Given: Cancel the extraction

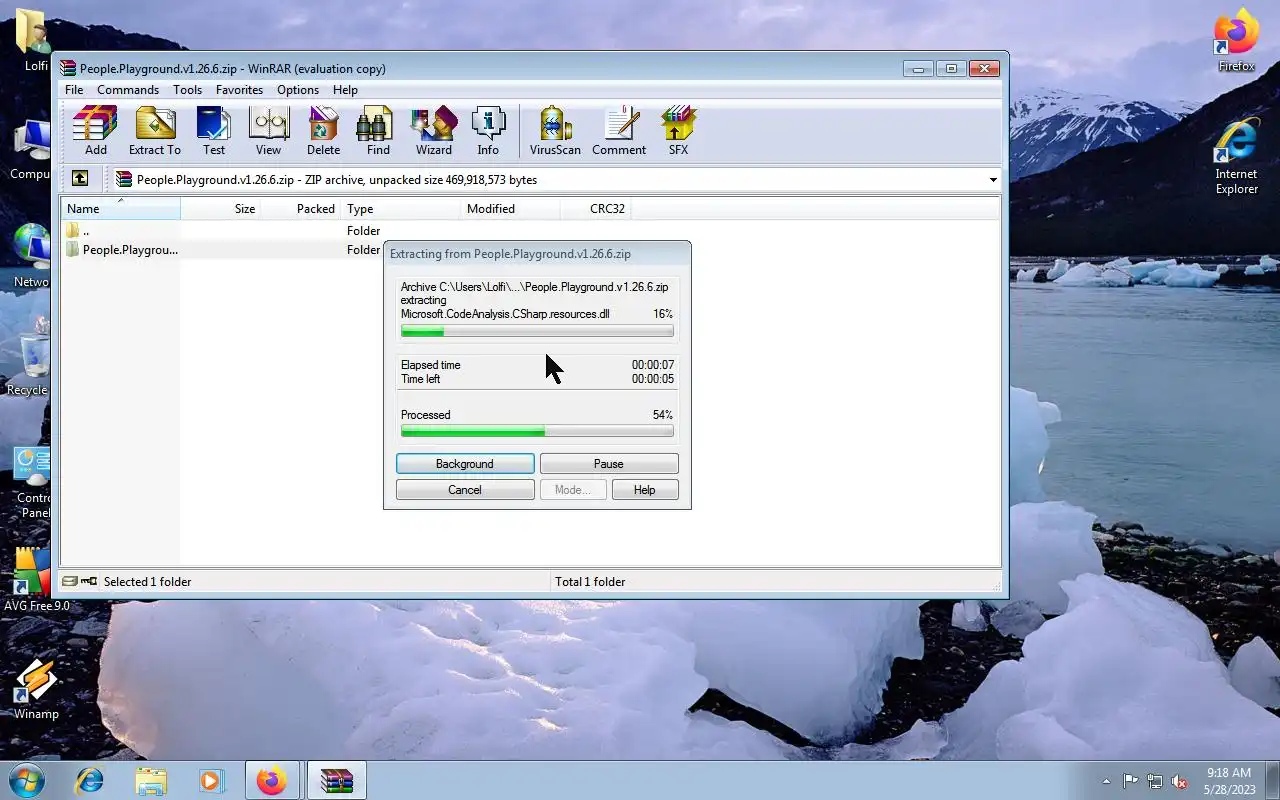Looking at the screenshot, I should [465, 490].
